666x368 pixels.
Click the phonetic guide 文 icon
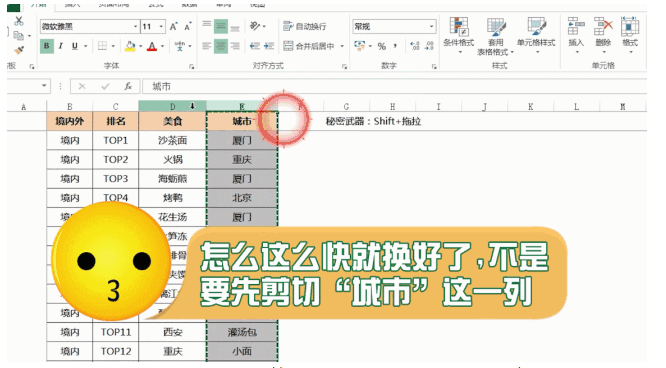pos(180,46)
